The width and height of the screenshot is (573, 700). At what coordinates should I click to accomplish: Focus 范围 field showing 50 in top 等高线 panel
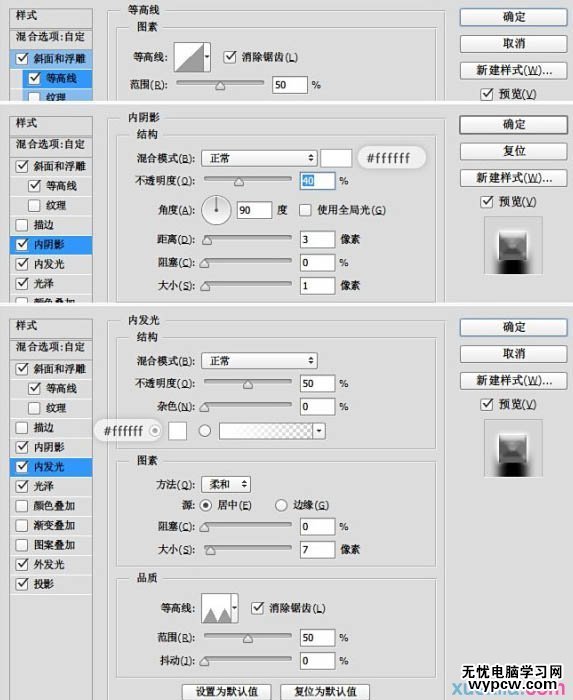point(290,85)
